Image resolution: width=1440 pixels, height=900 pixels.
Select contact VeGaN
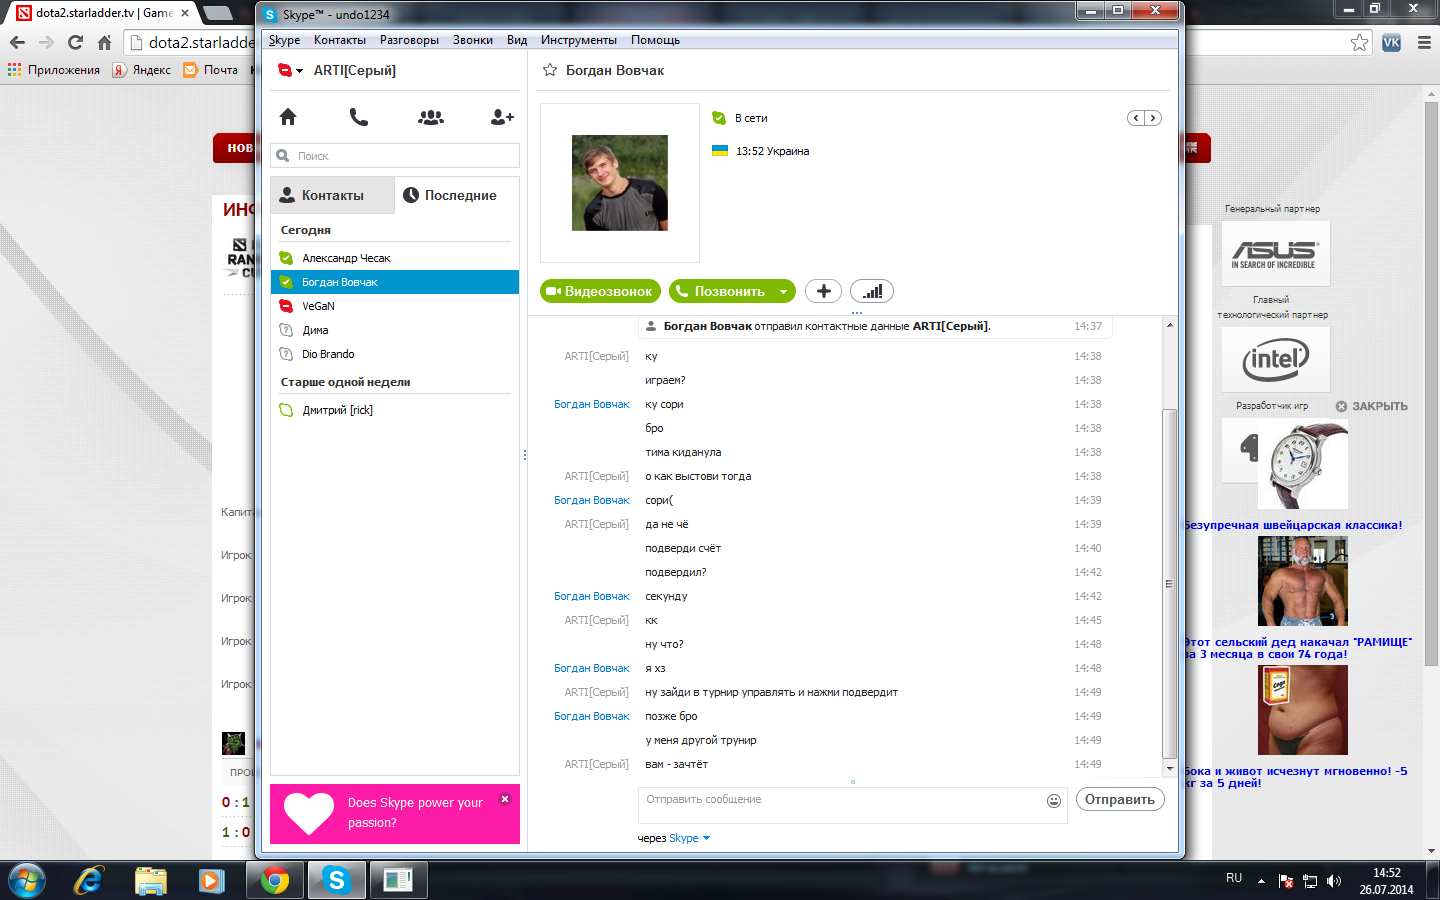coord(395,306)
